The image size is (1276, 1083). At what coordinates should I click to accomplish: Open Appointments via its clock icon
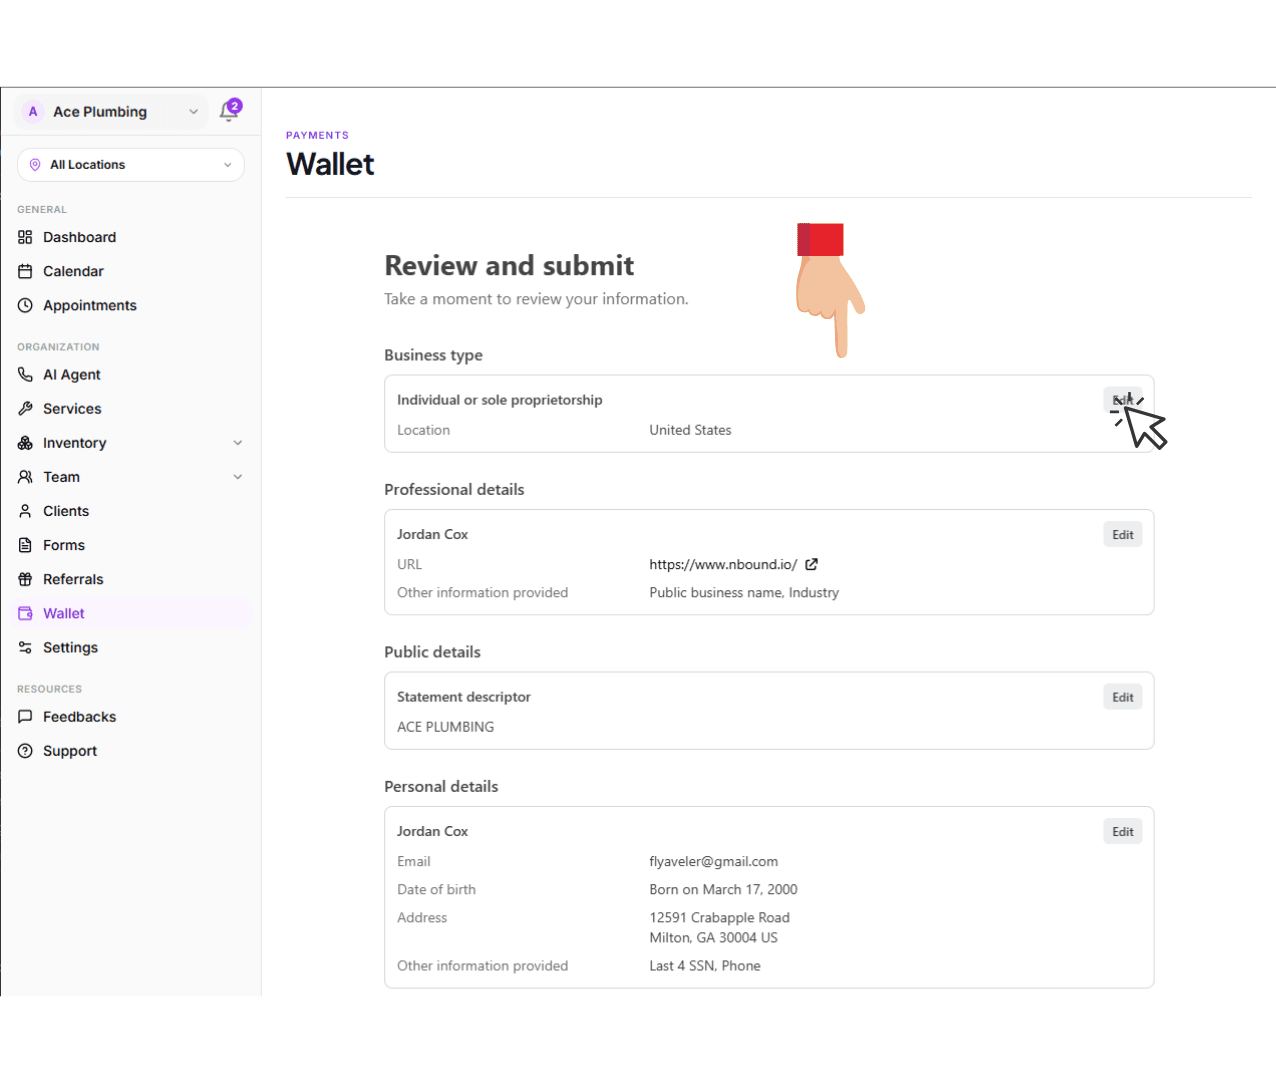(x=25, y=305)
